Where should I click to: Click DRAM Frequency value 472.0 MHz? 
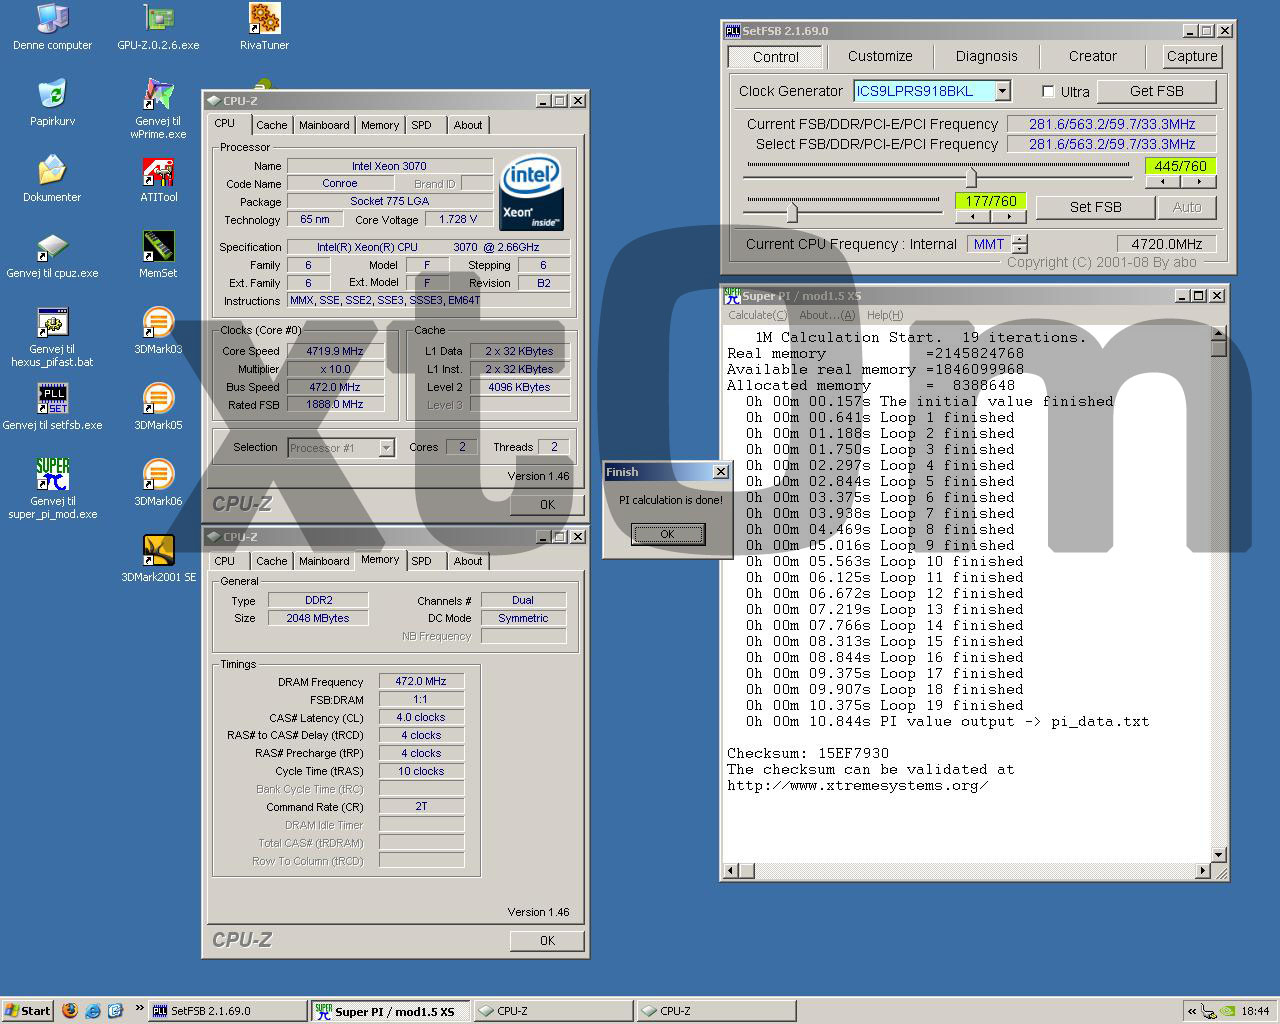421,681
